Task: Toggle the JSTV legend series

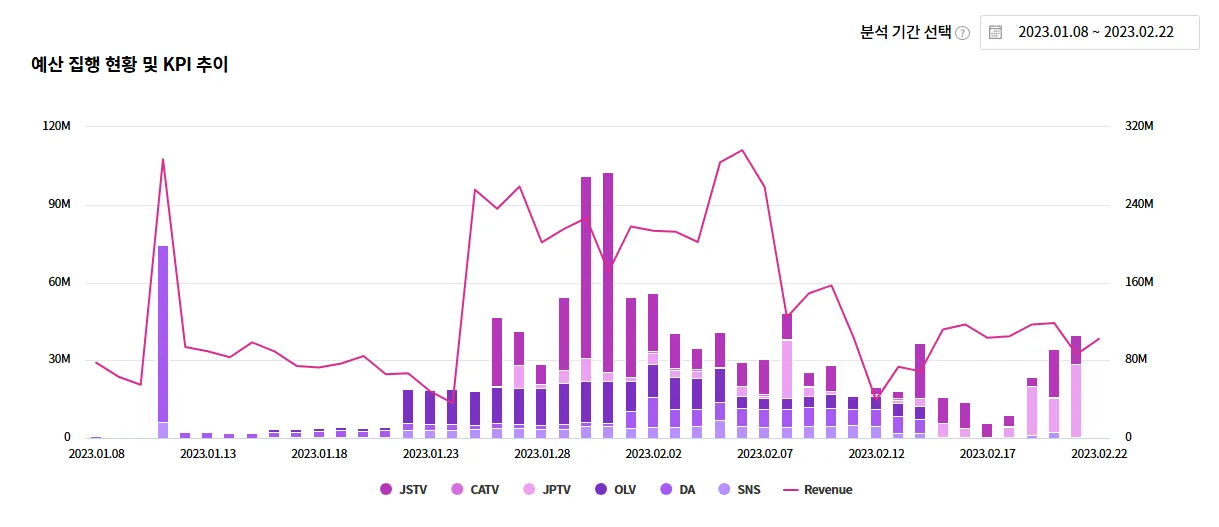Action: point(403,490)
